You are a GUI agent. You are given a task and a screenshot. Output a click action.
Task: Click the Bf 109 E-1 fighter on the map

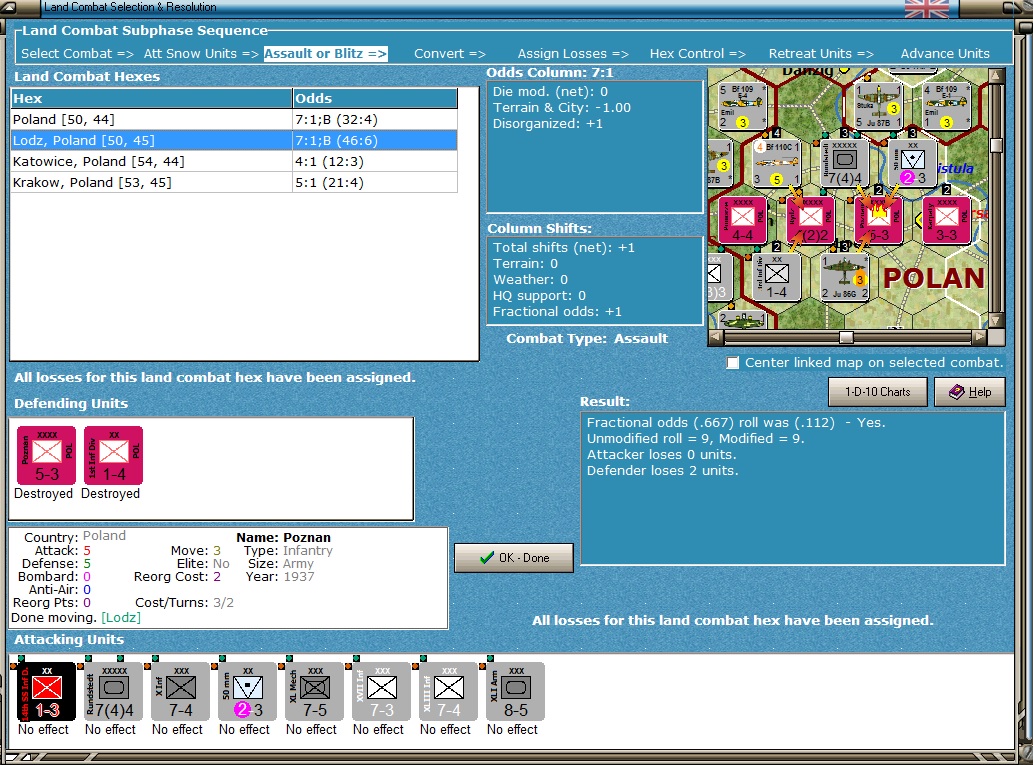coord(946,105)
